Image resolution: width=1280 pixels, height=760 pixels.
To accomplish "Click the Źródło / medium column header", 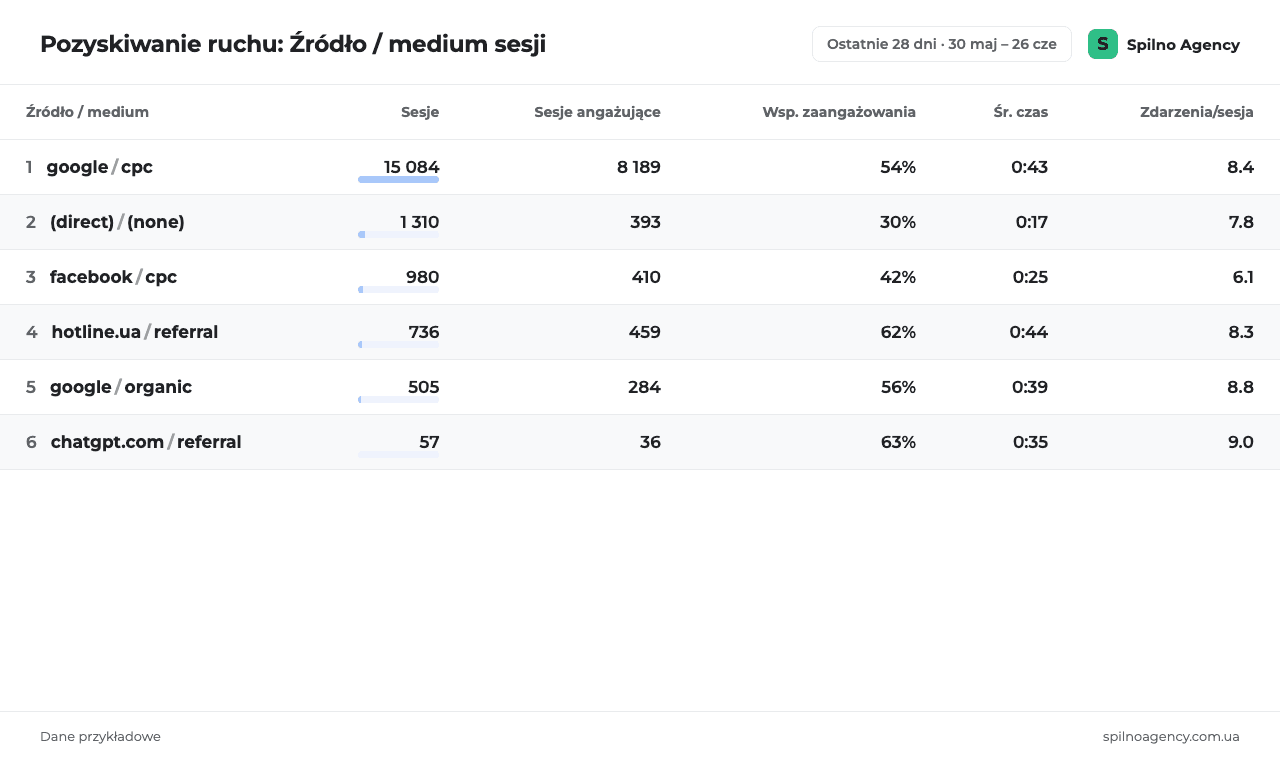I will pos(87,112).
